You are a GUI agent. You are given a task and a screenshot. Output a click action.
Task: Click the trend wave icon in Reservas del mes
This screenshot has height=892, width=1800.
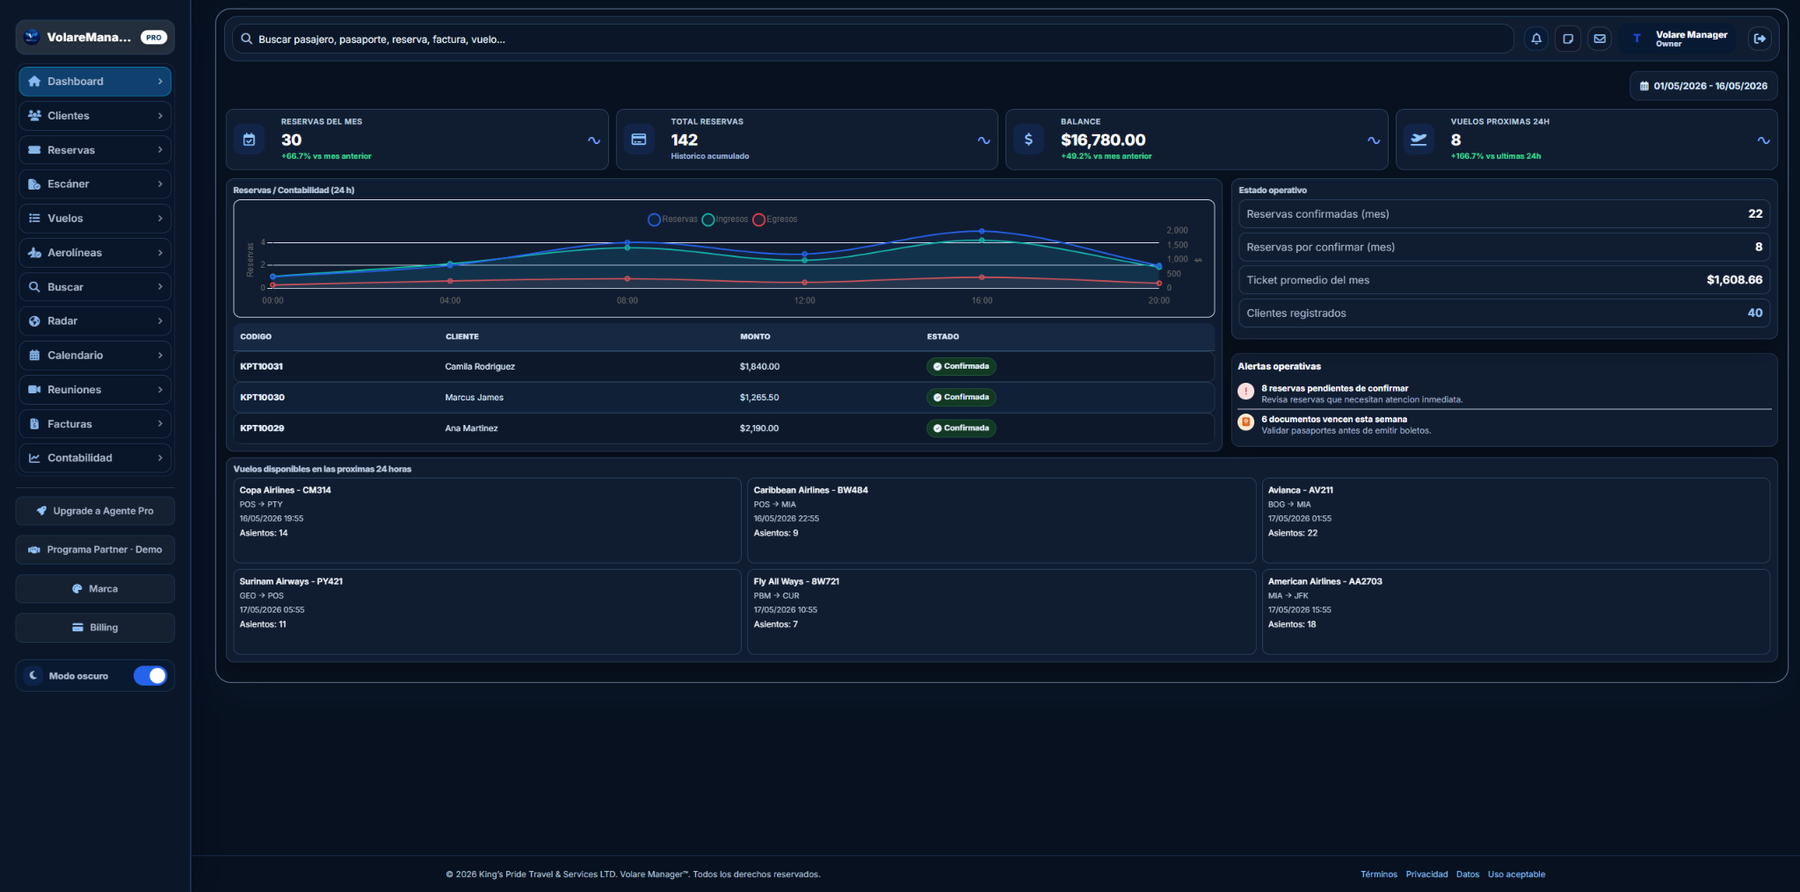pyautogui.click(x=594, y=141)
